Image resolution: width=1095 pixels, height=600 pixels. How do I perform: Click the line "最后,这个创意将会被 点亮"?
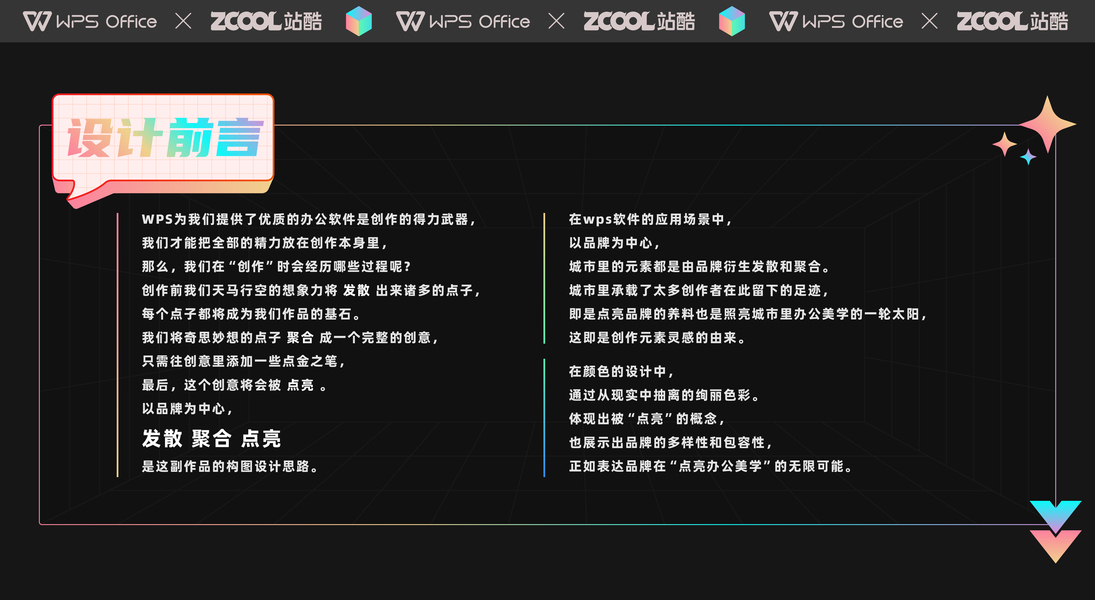234,386
